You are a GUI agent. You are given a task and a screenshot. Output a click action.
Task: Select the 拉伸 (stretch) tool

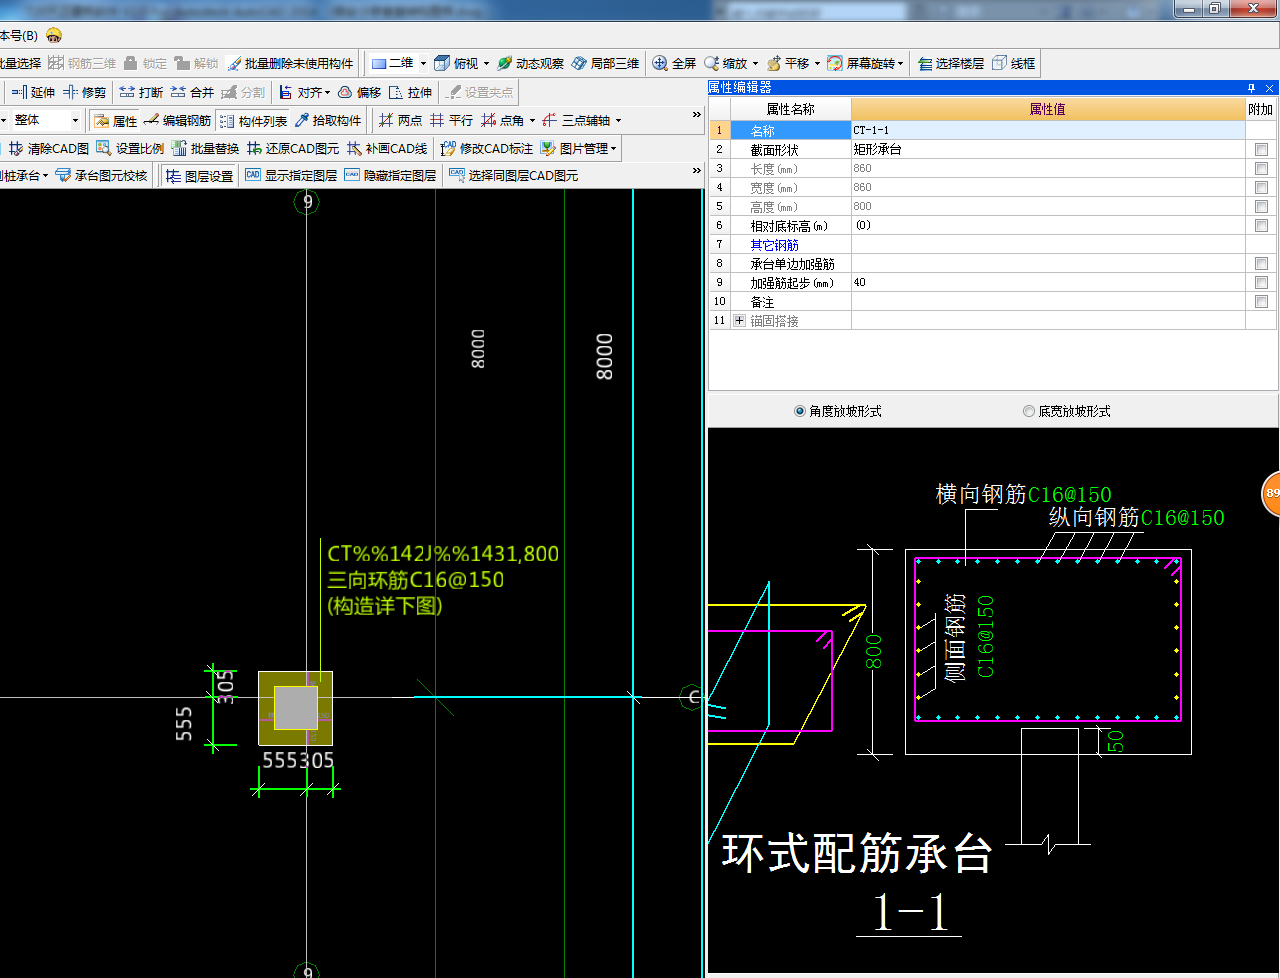click(x=411, y=92)
